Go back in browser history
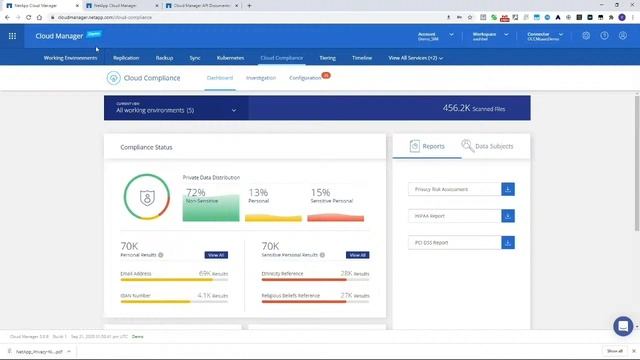The width and height of the screenshot is (640, 360). [7, 17]
